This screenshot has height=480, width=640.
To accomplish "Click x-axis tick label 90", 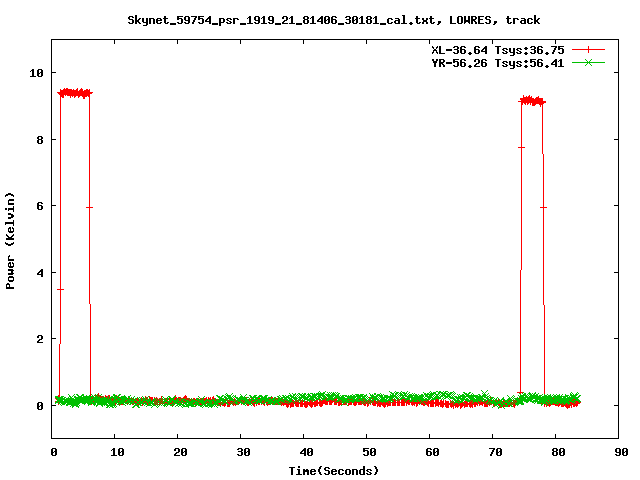I will coord(621,452).
